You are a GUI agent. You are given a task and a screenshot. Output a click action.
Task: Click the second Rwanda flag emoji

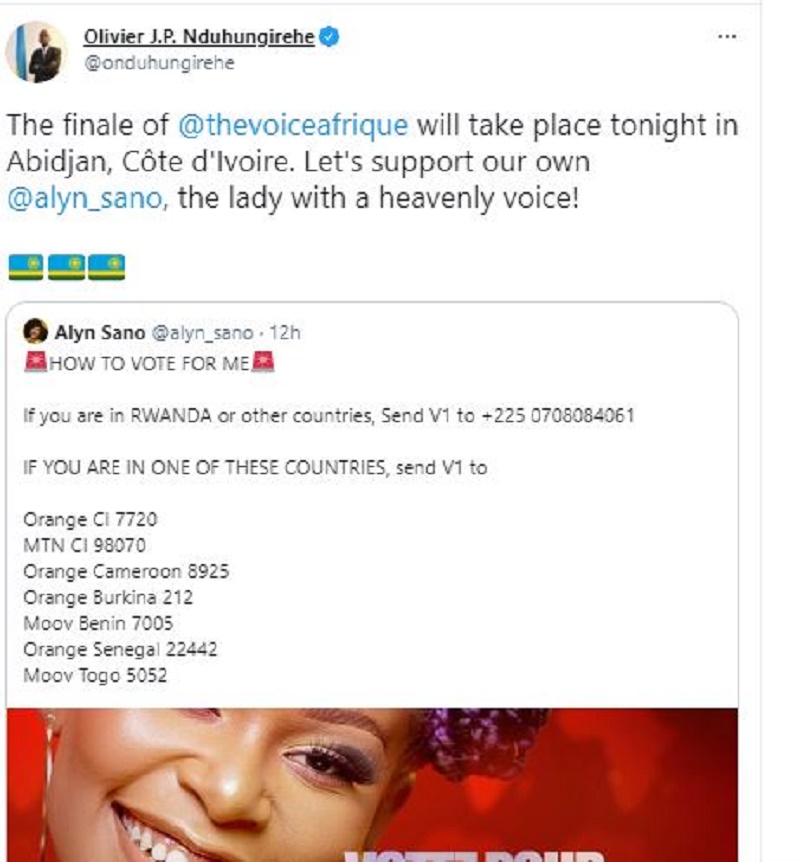tap(66, 267)
